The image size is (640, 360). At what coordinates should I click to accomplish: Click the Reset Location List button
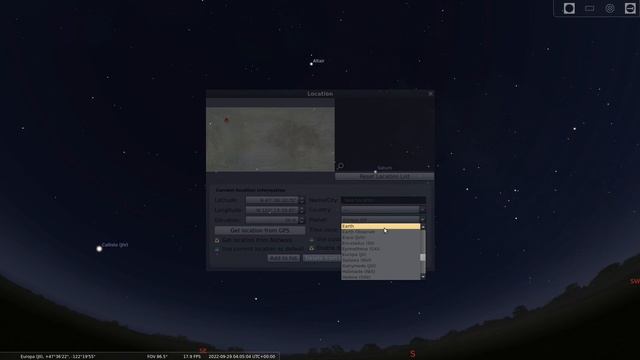click(x=384, y=176)
